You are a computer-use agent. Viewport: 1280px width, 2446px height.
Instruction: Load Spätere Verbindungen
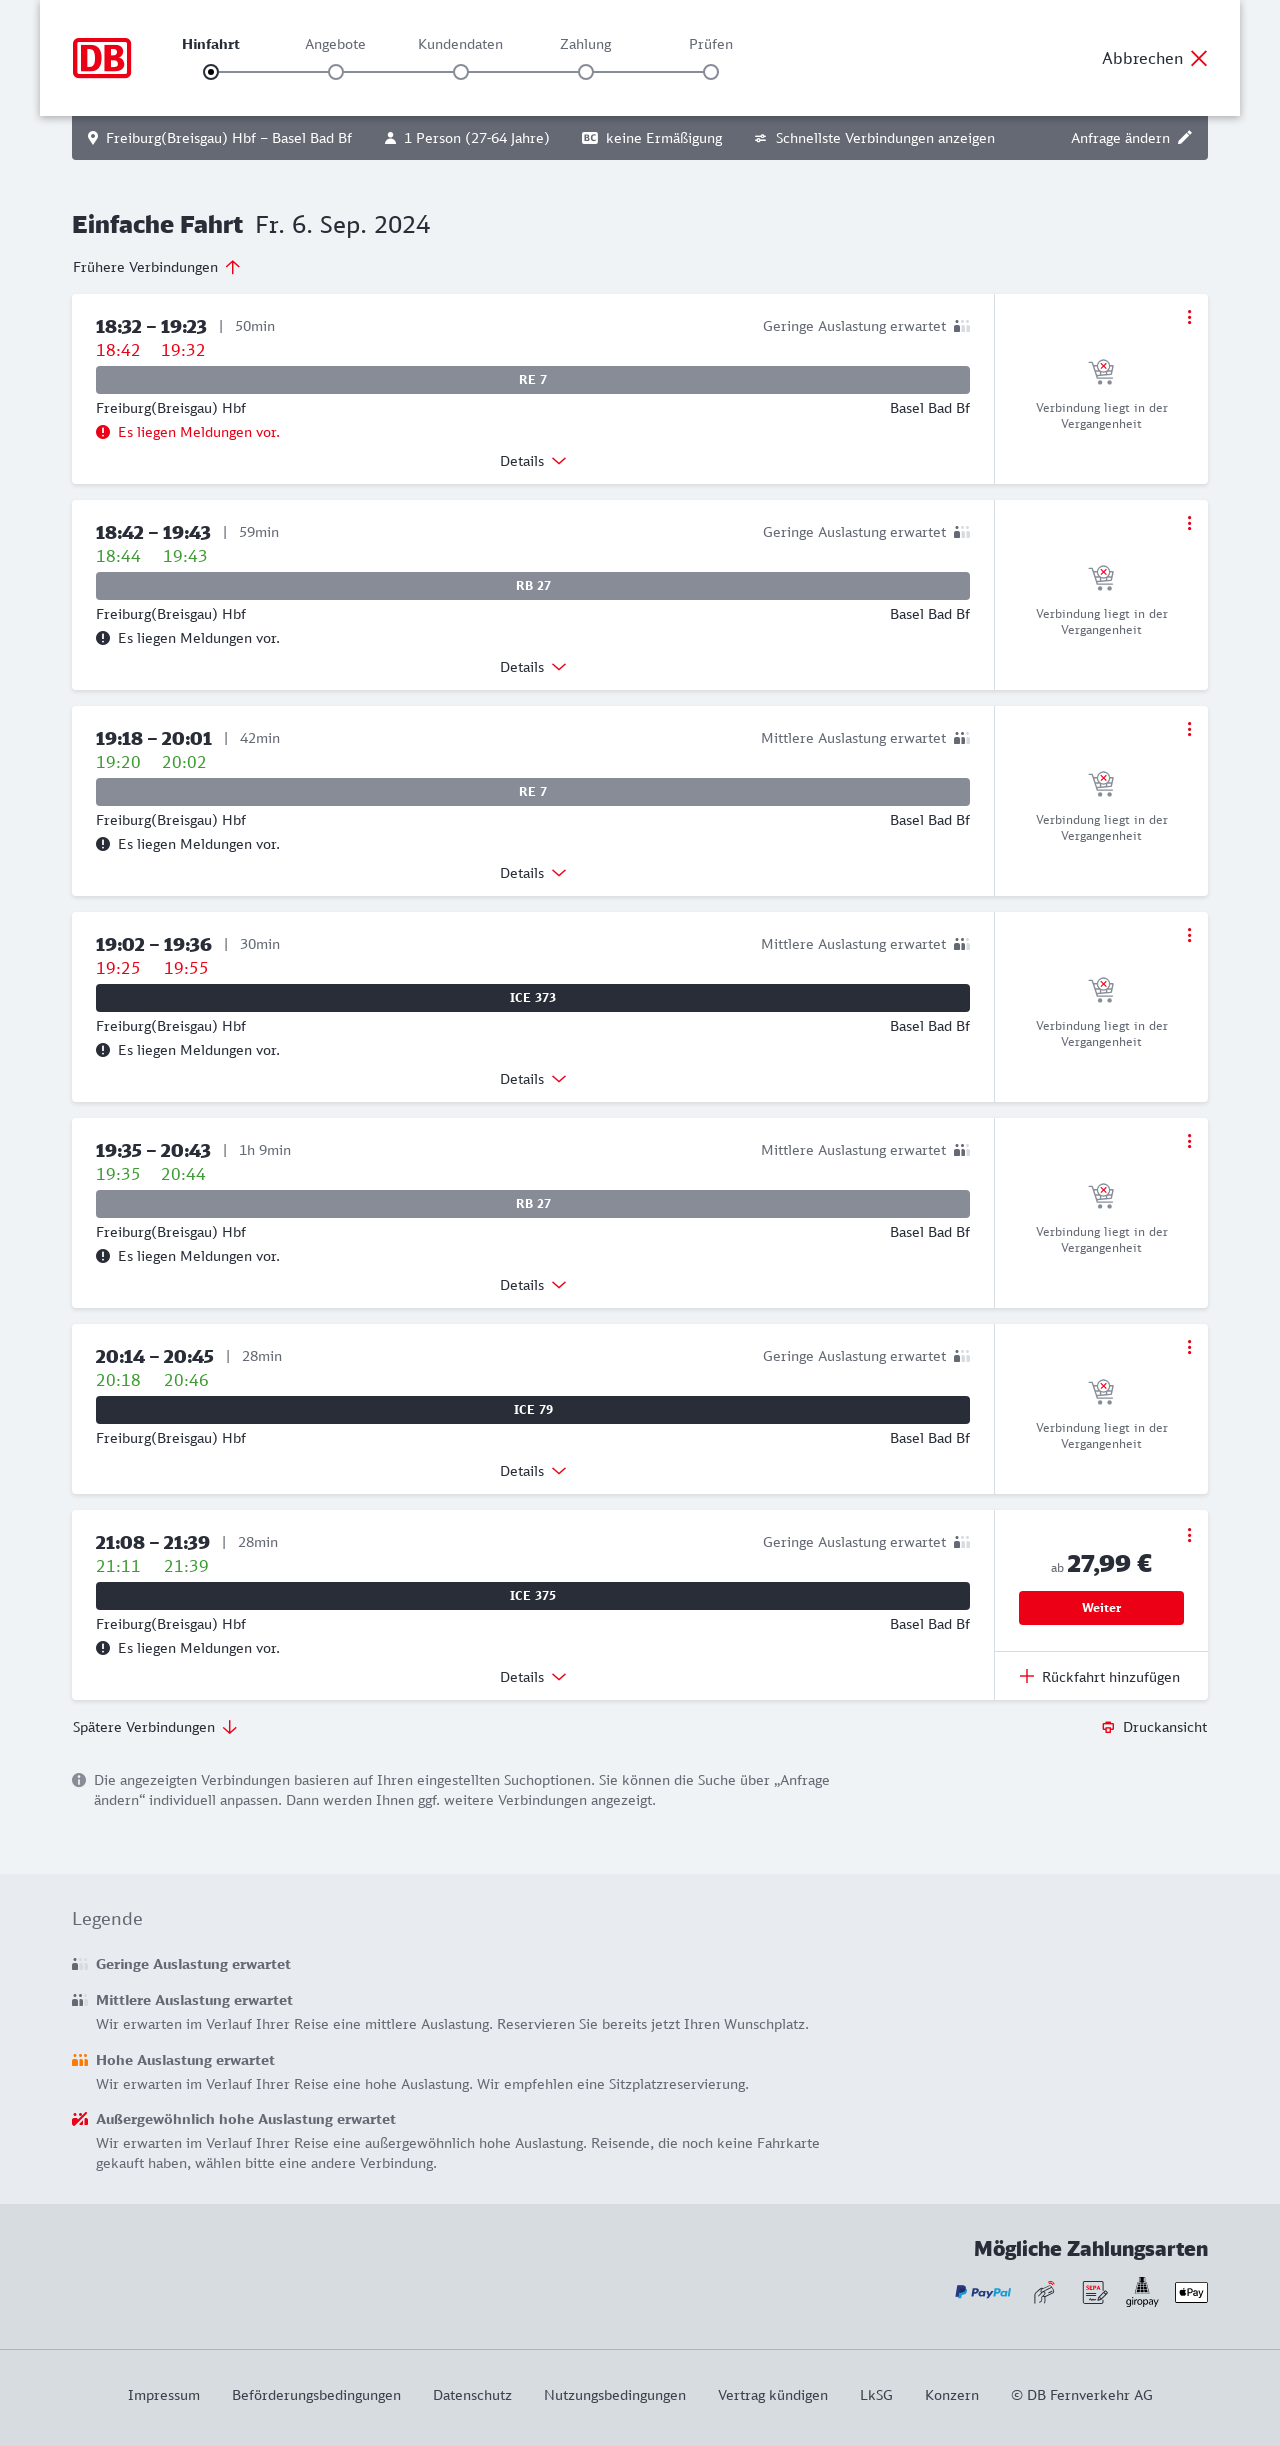click(155, 1727)
